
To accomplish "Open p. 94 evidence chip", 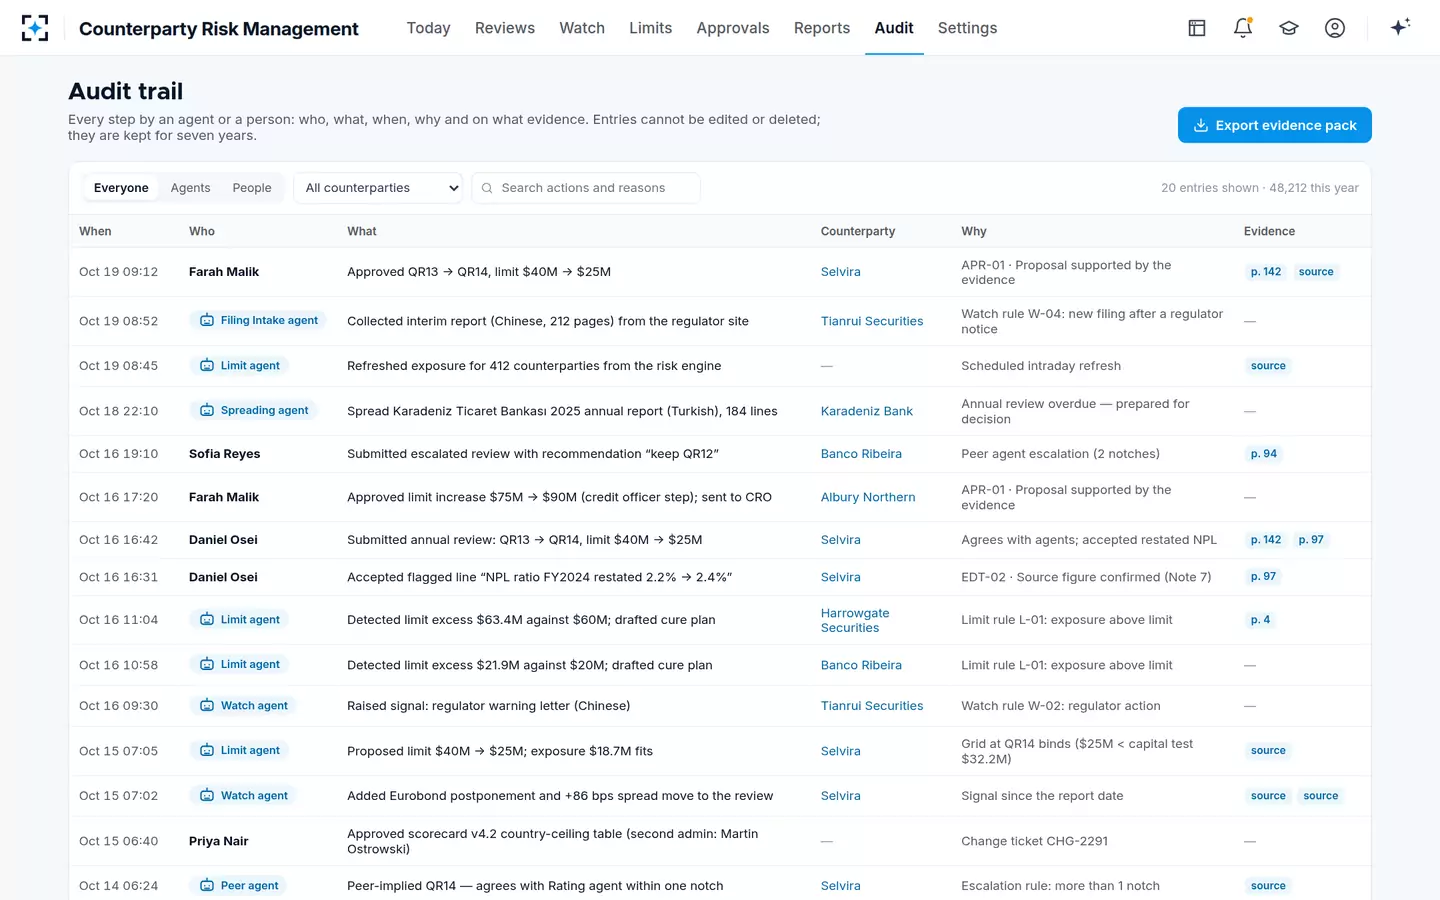I will pyautogui.click(x=1264, y=454).
